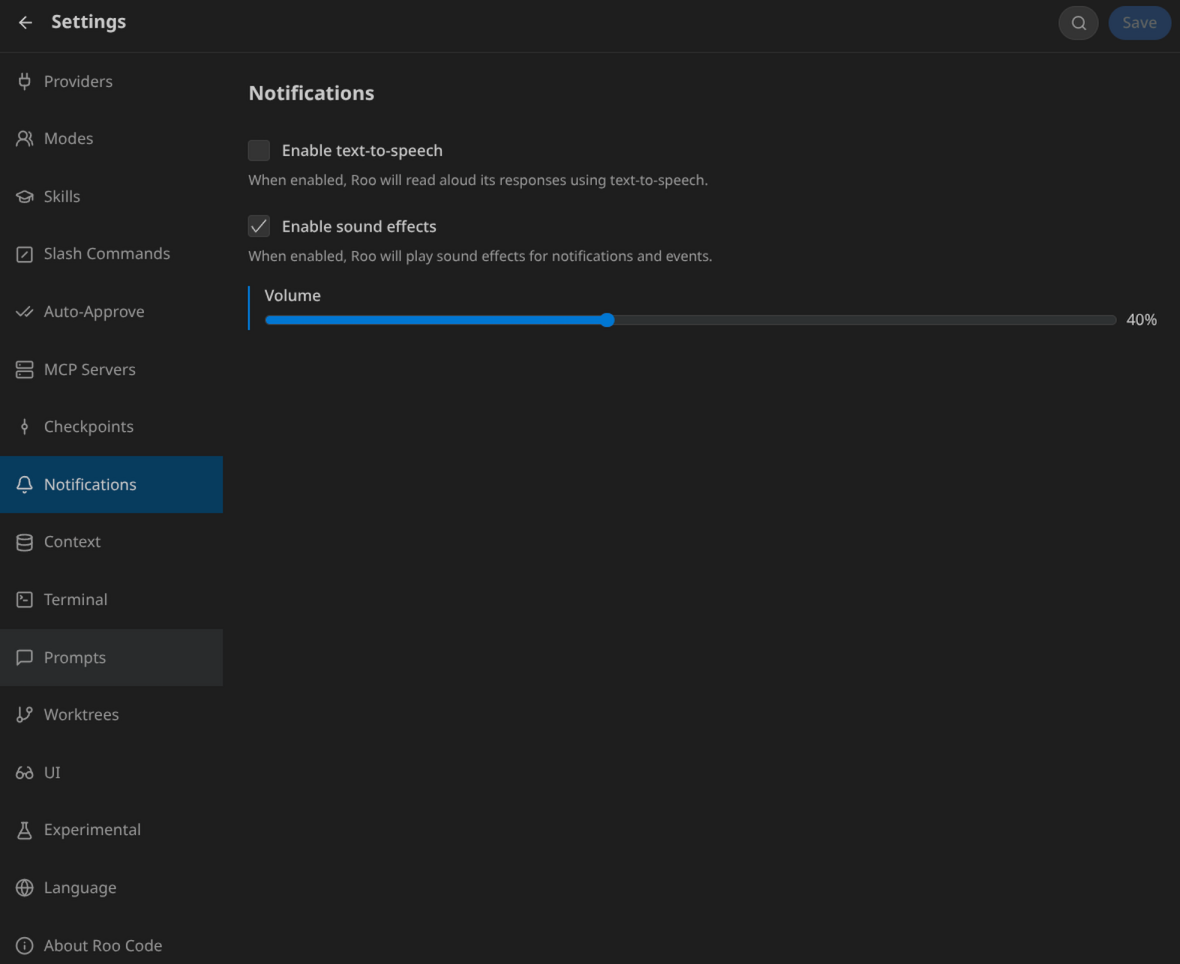Open the Modes settings tab

68,139
